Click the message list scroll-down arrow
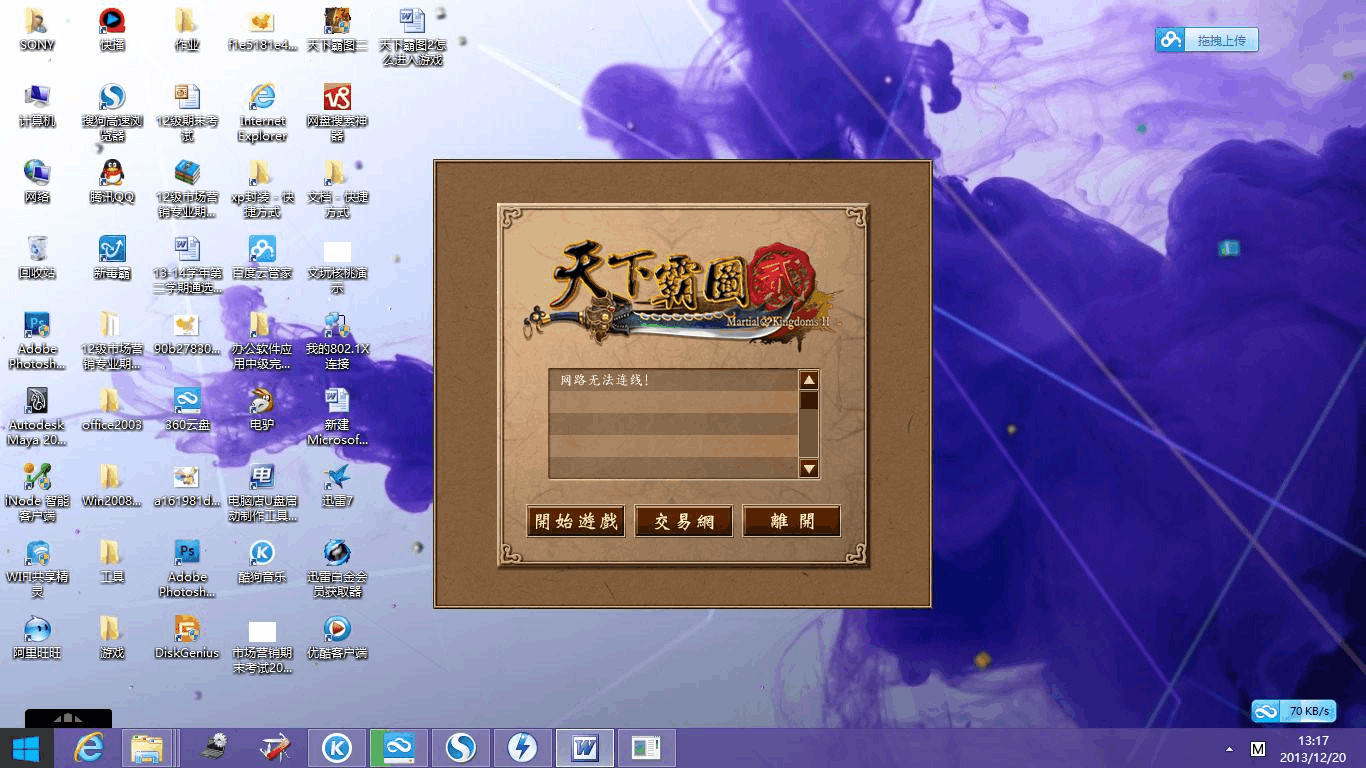 tap(809, 468)
